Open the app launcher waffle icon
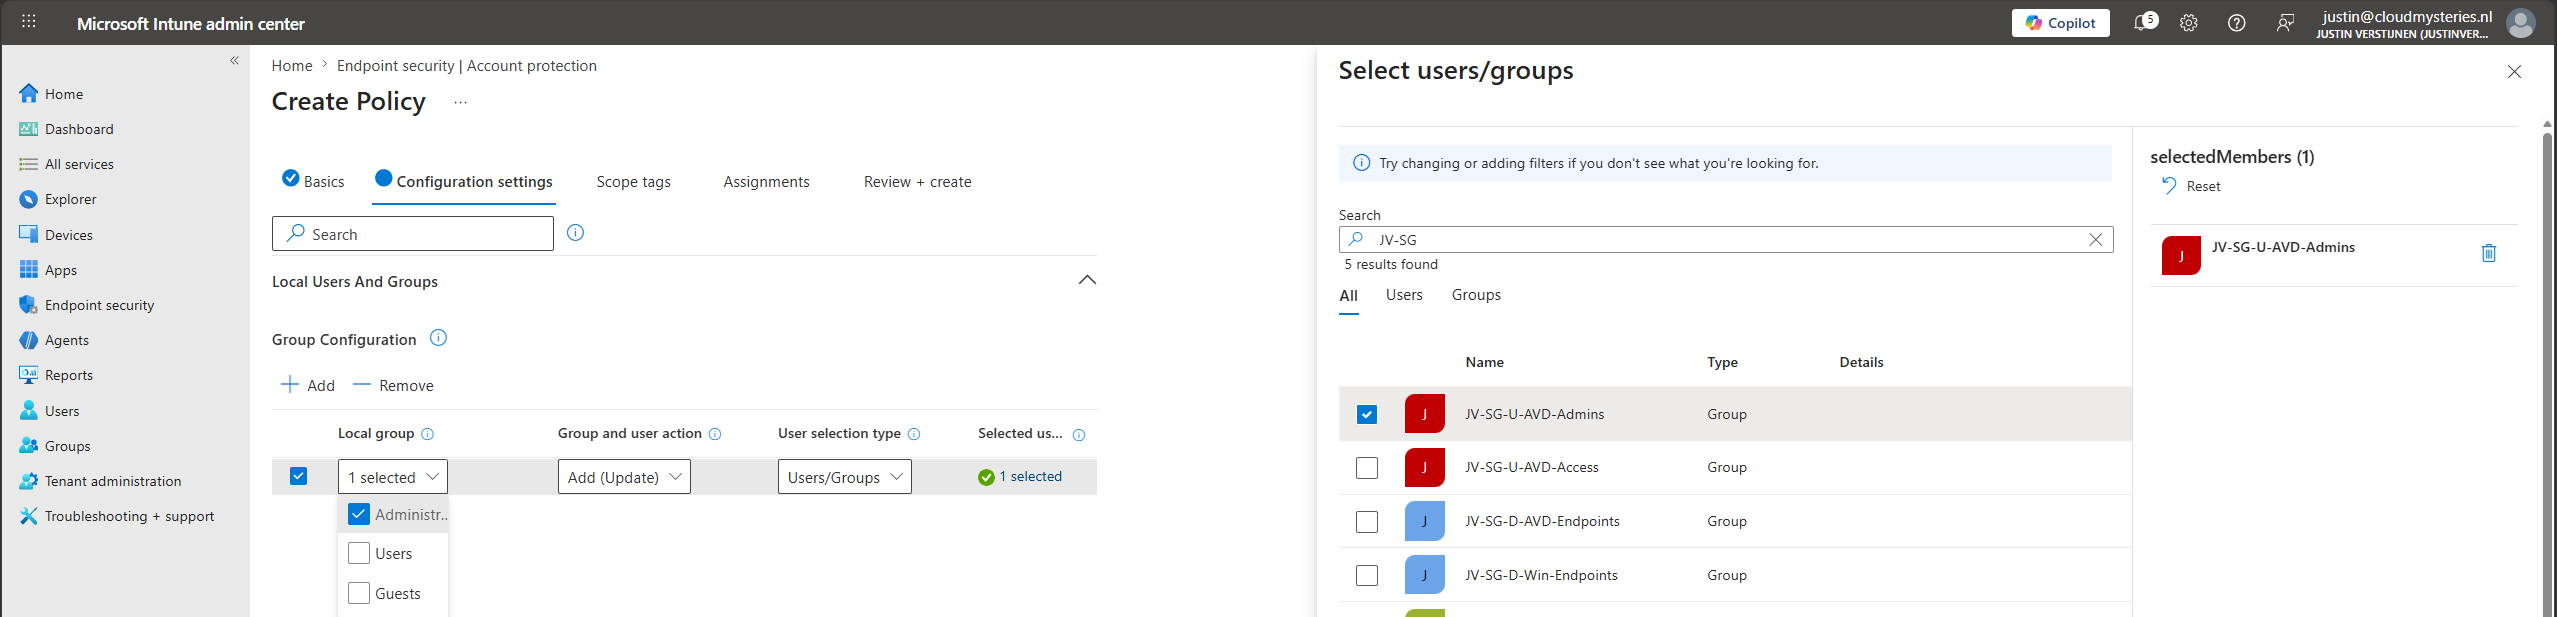Image resolution: width=2557 pixels, height=617 pixels. [x=29, y=21]
